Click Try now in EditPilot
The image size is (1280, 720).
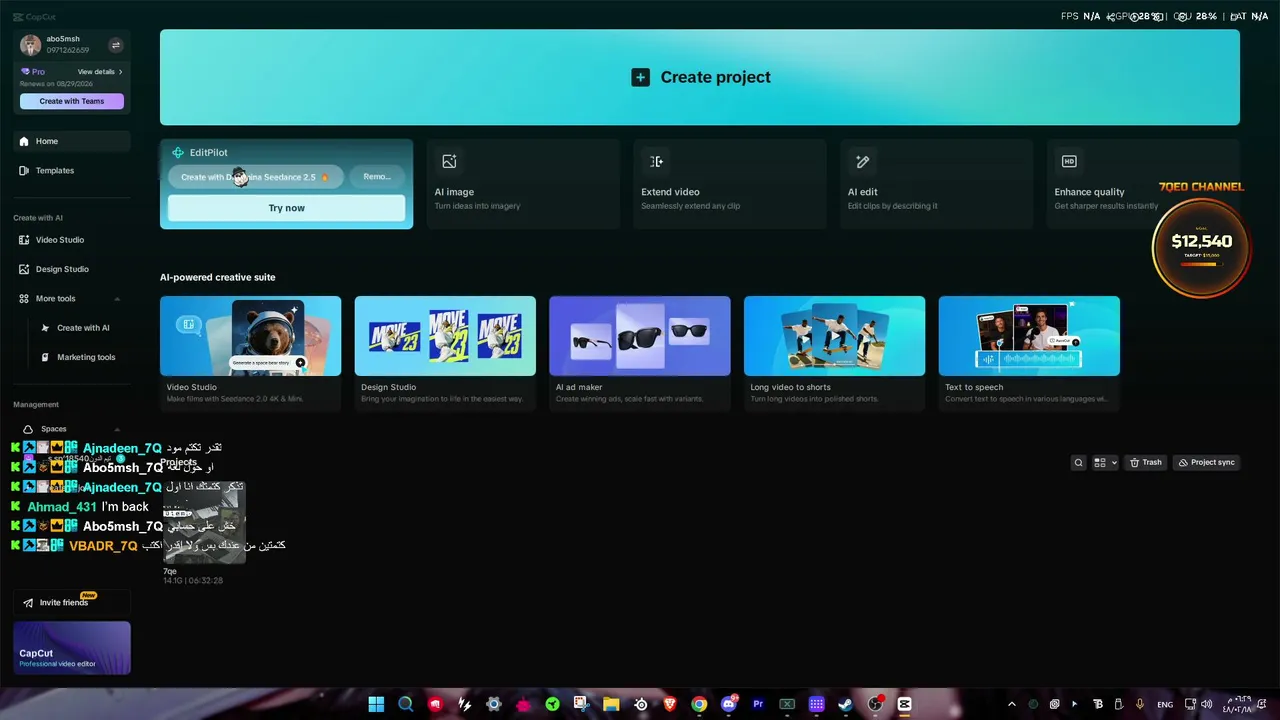[x=286, y=208]
